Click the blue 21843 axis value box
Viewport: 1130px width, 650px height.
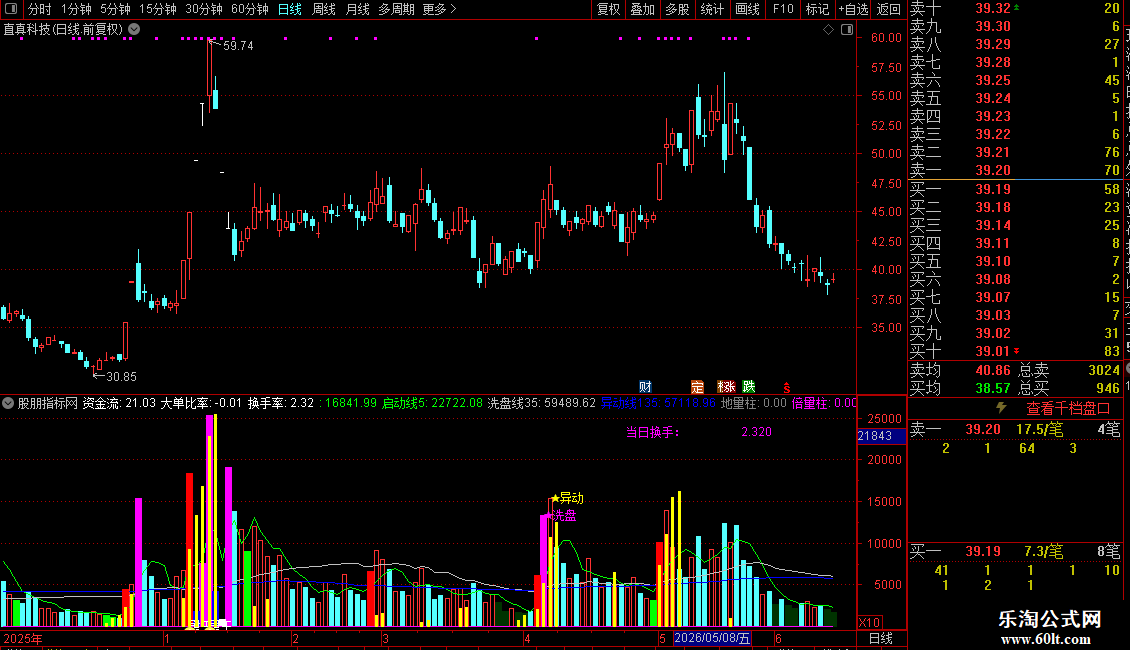[881, 435]
